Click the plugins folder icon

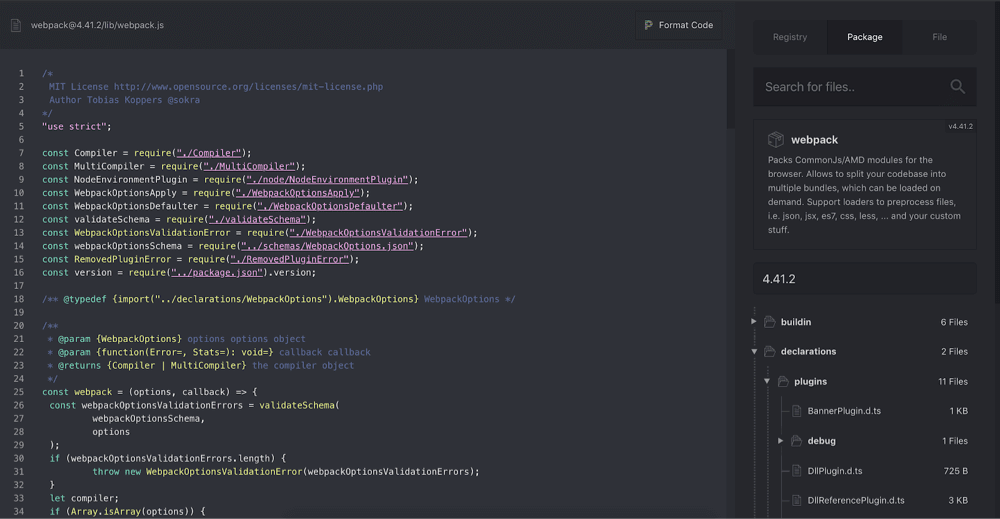pos(783,381)
